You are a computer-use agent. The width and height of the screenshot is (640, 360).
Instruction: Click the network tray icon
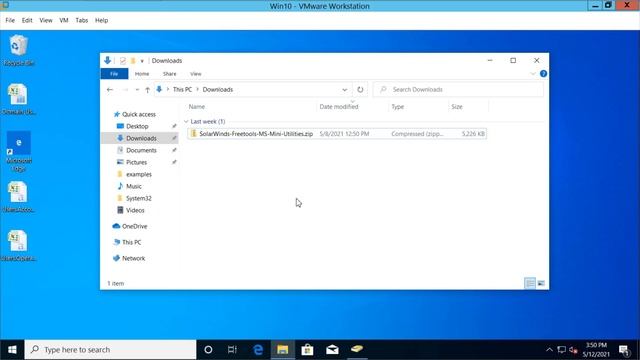tap(562, 350)
